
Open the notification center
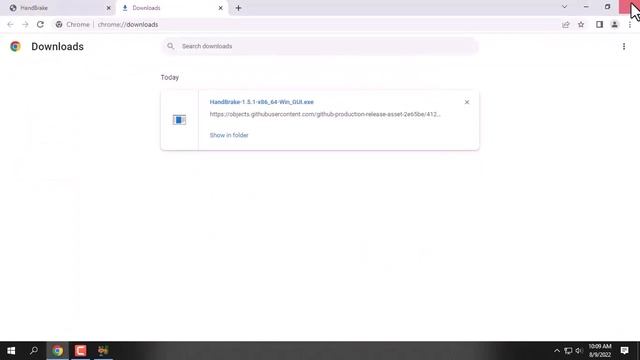tap(624, 351)
